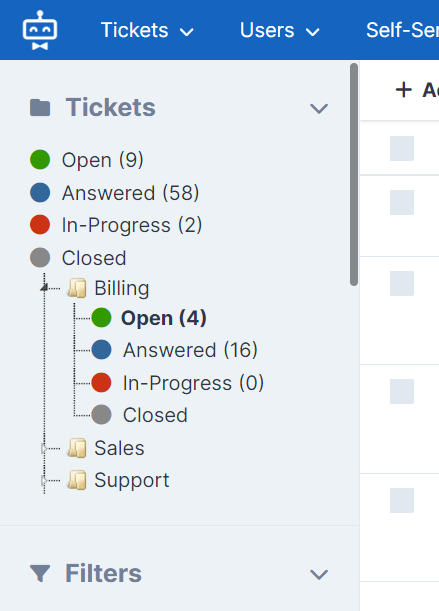This screenshot has height=611, width=439.
Task: Select Billing Answered (16) tickets
Action: pyautogui.click(x=190, y=350)
